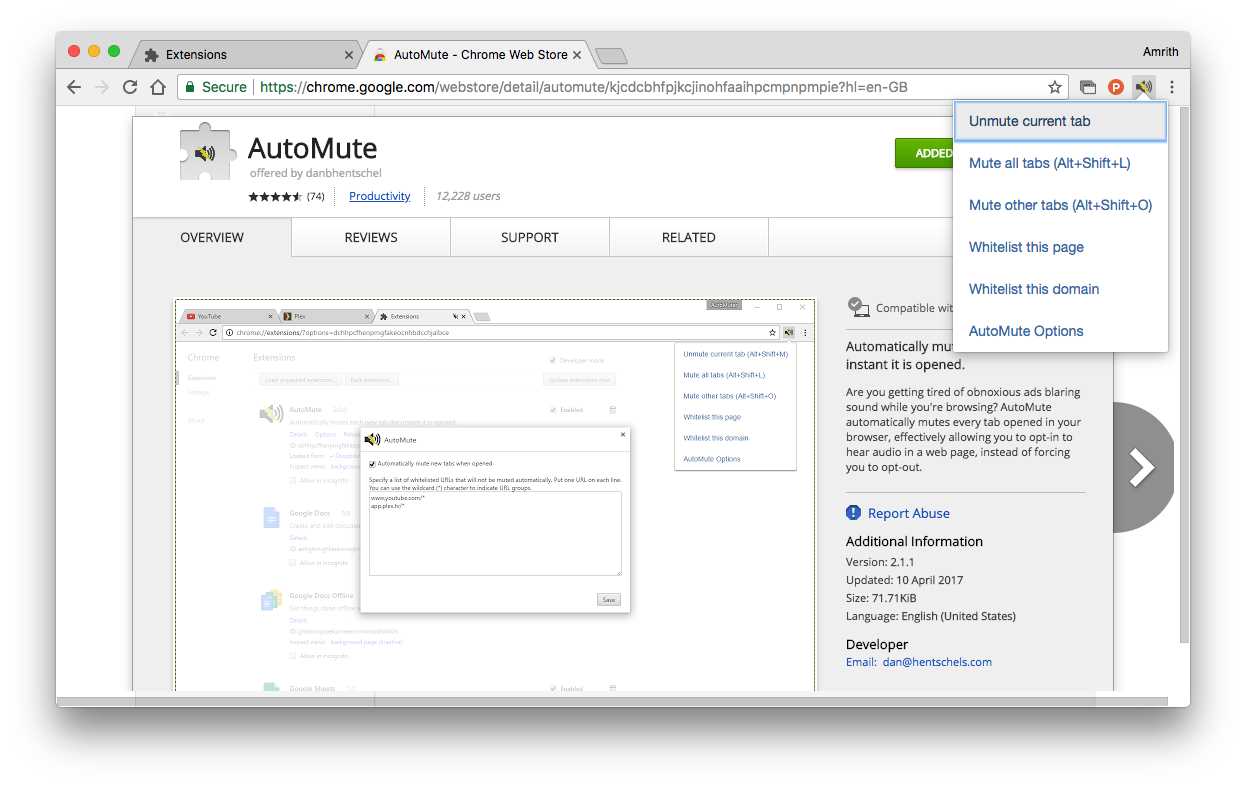This screenshot has width=1246, height=787.
Task: Click the browser forward arrow
Action: (101, 87)
